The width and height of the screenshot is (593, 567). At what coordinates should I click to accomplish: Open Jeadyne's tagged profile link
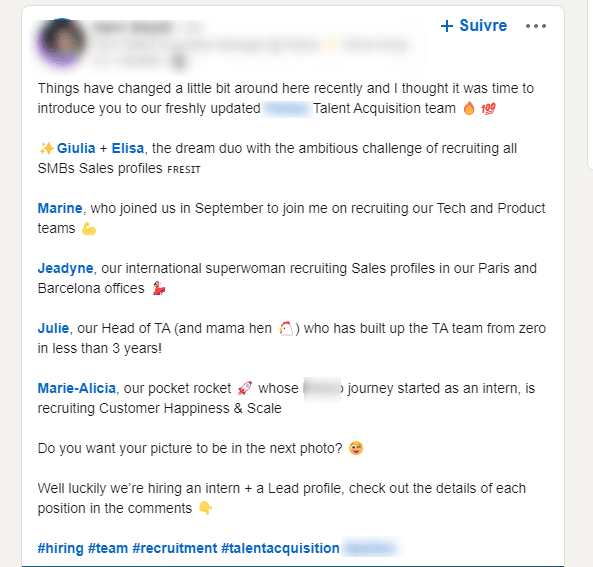[x=65, y=268]
